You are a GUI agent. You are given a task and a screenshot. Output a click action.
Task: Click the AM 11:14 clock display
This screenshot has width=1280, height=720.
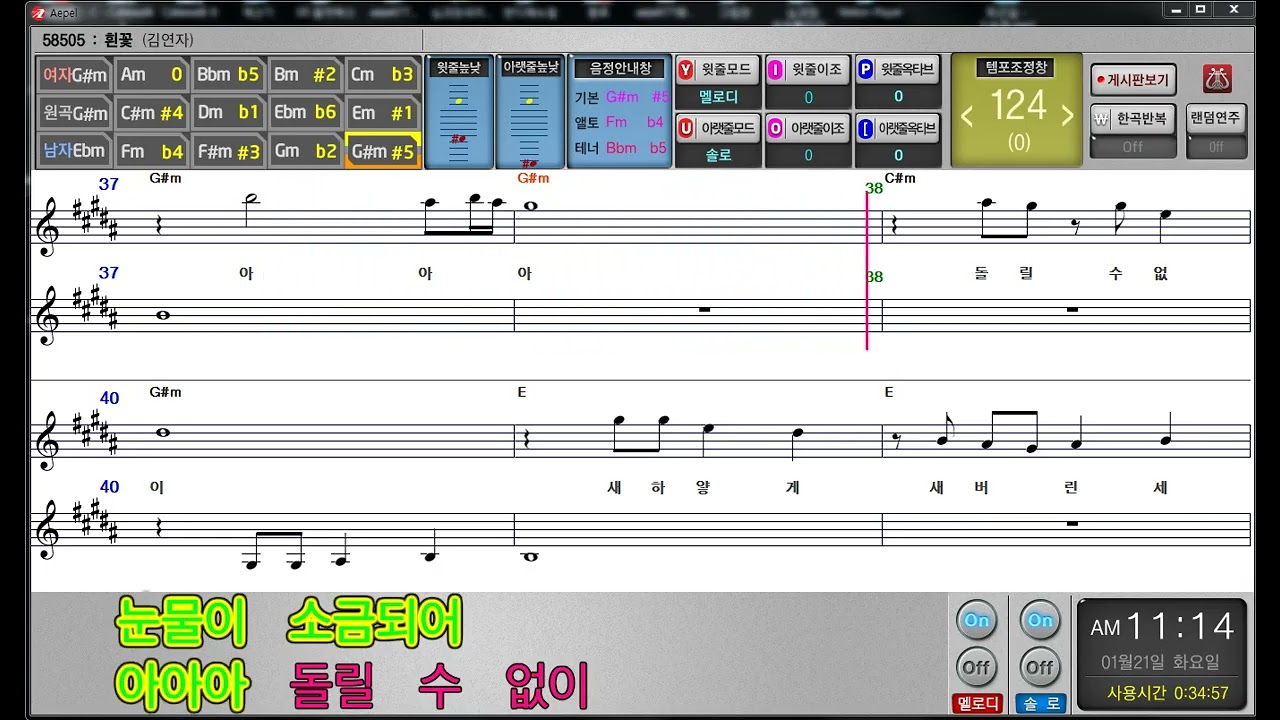point(1162,627)
